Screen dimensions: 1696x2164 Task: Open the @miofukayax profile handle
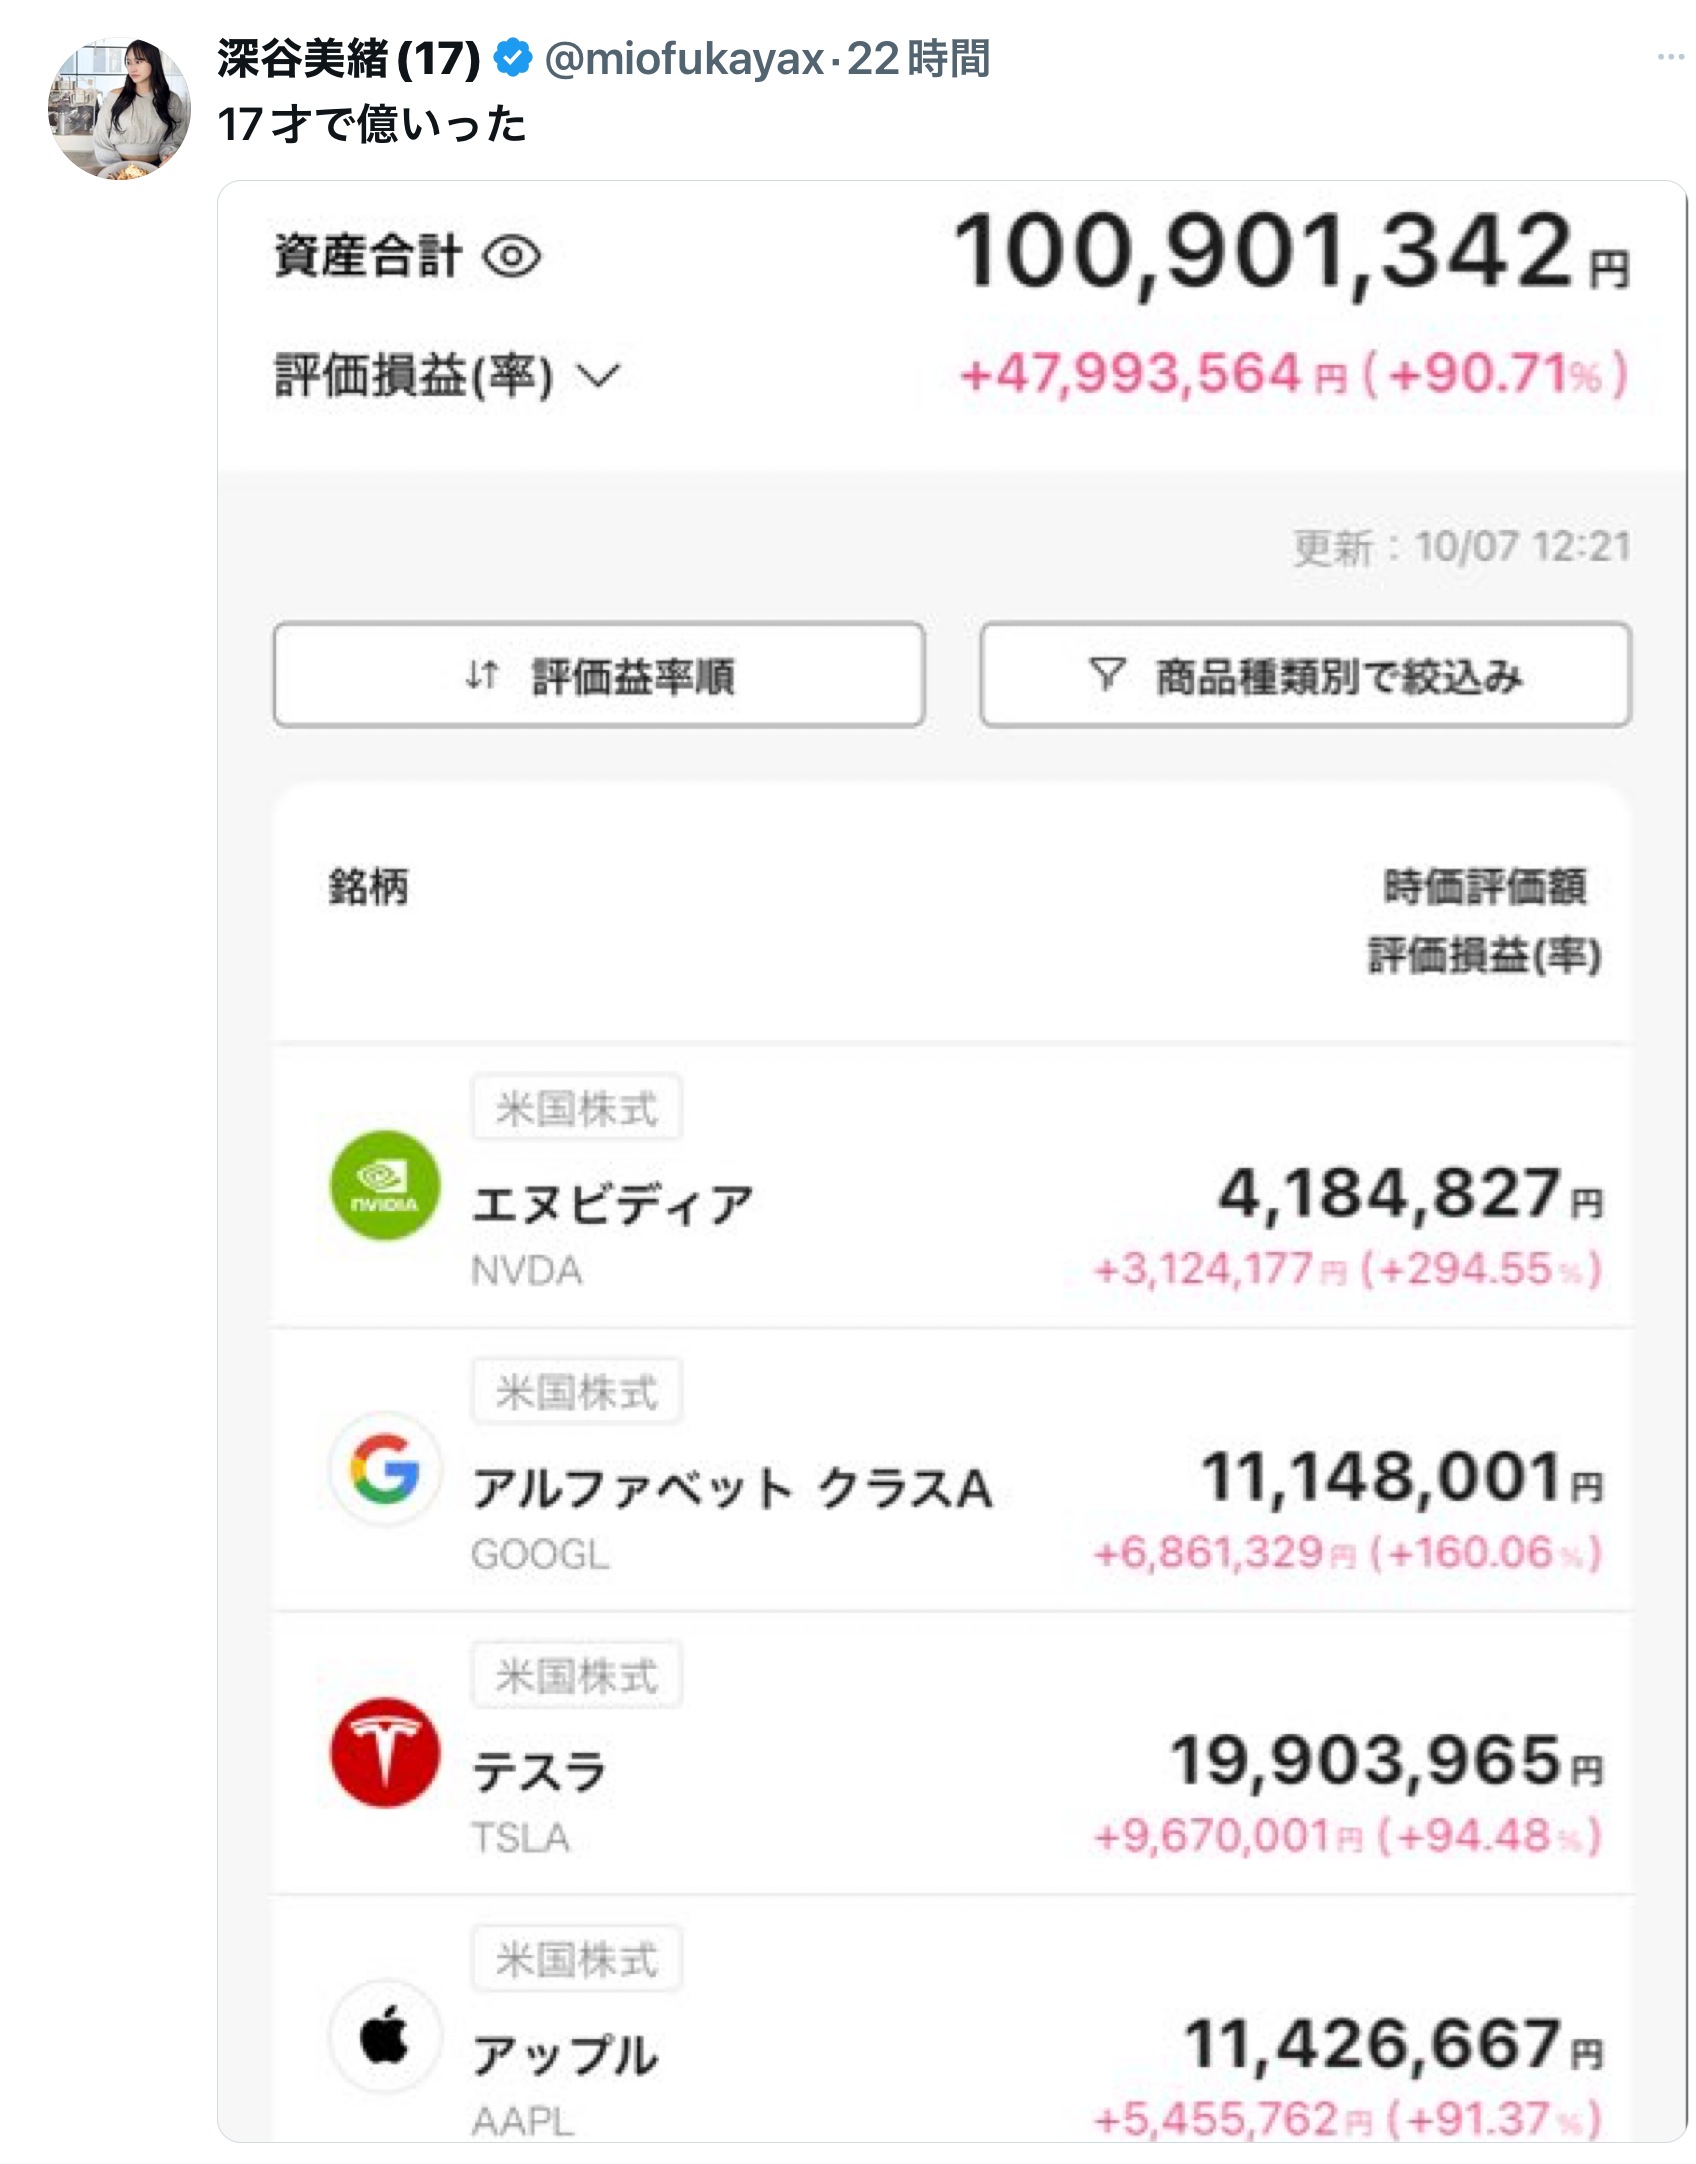click(x=684, y=59)
